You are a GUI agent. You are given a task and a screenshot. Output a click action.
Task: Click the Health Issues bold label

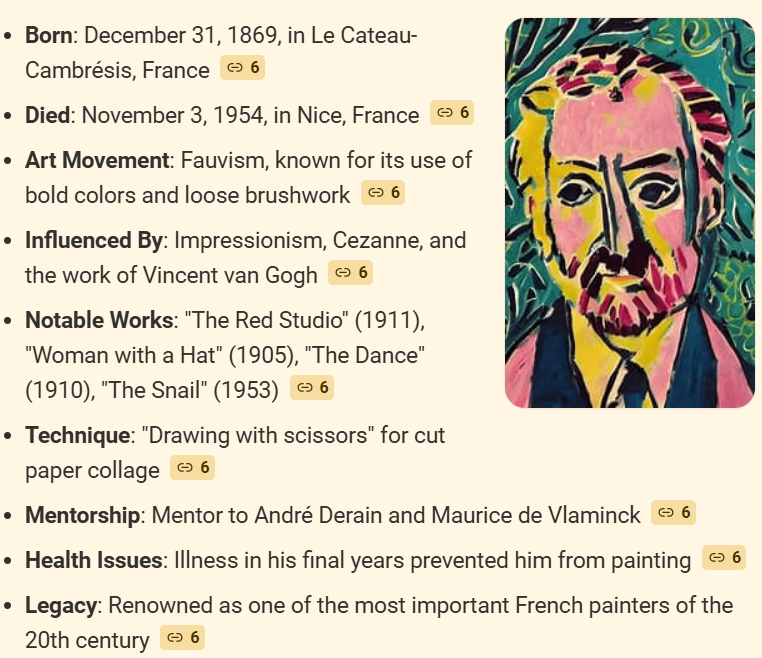(93, 561)
